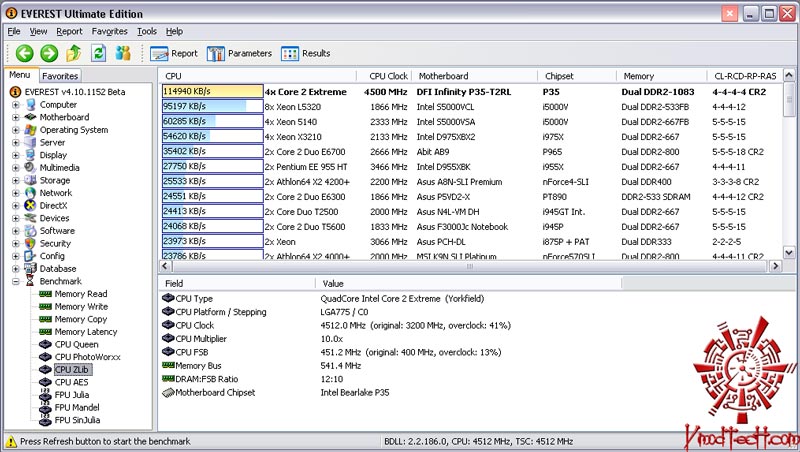Click the Report toolbar button
Viewport: 800px width, 452px height.
coord(174,53)
